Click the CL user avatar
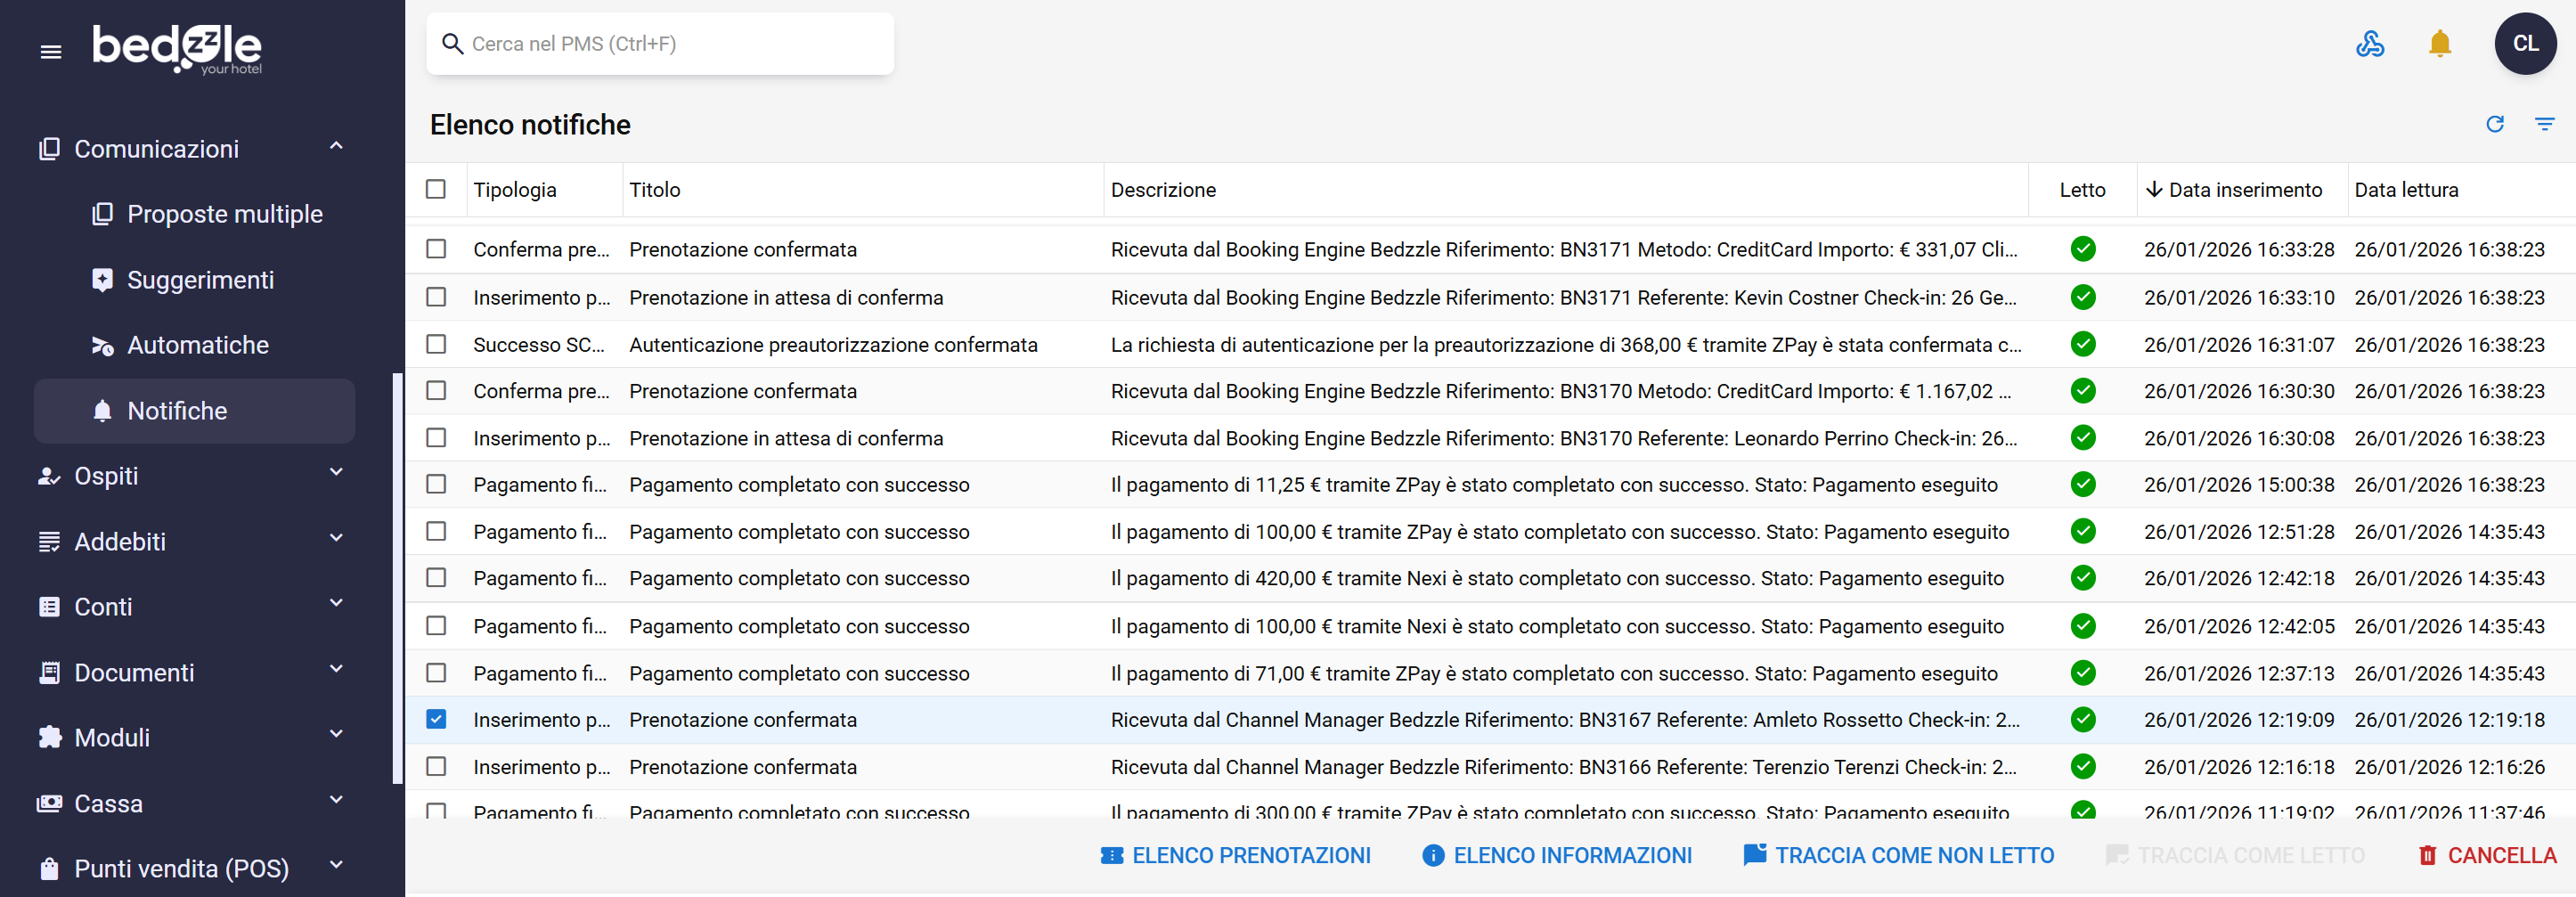 pos(2524,44)
